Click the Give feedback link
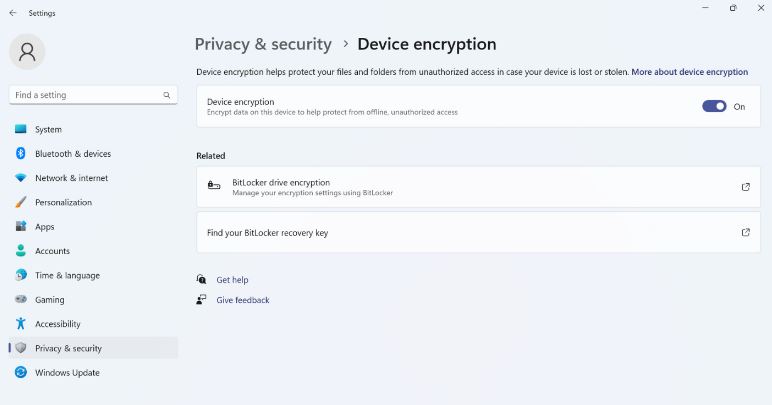This screenshot has height=405, width=772. click(243, 300)
